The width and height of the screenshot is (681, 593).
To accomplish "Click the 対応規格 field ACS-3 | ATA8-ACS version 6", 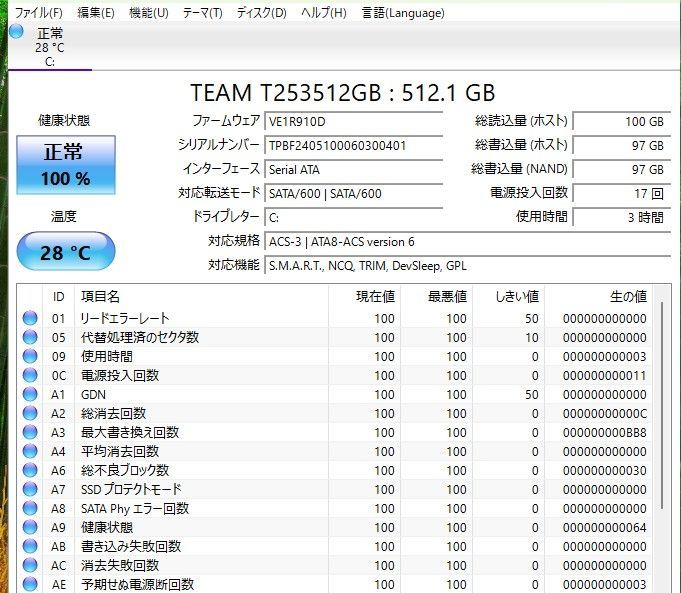I will click(x=468, y=242).
